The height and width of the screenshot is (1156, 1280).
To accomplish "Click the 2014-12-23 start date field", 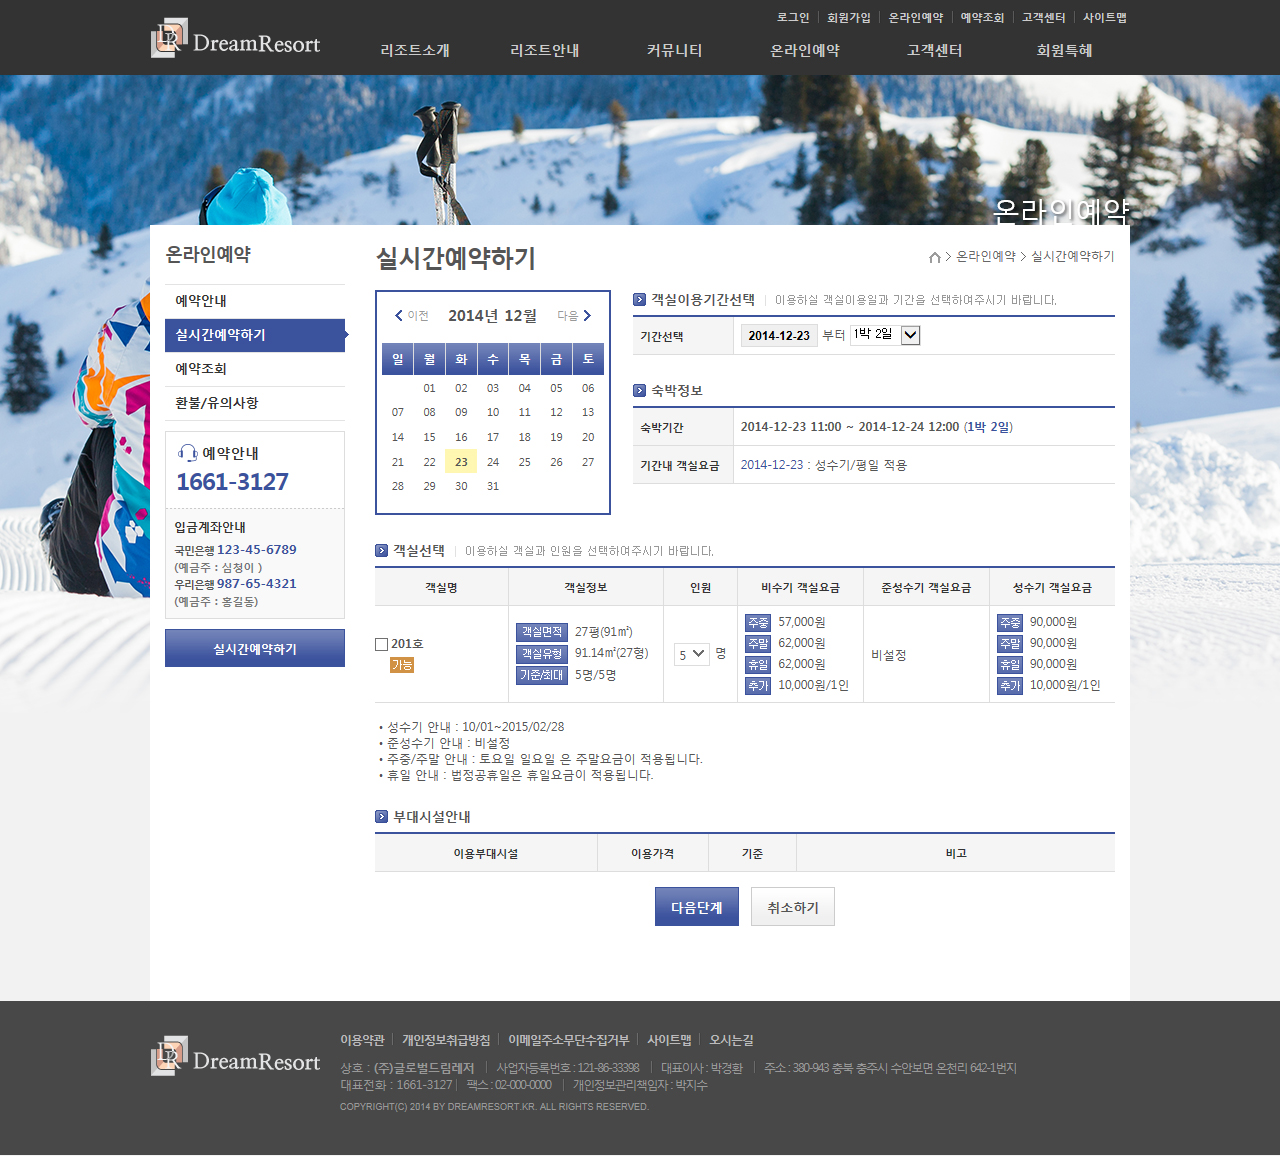I will point(779,336).
